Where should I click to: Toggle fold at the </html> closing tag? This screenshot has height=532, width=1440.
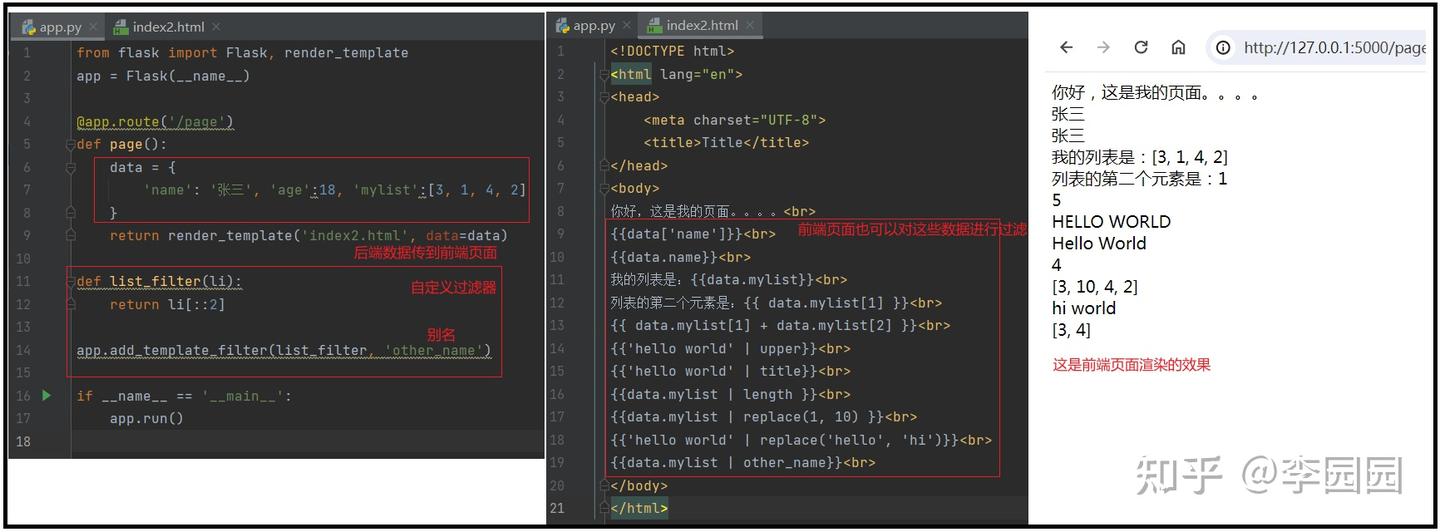point(604,509)
